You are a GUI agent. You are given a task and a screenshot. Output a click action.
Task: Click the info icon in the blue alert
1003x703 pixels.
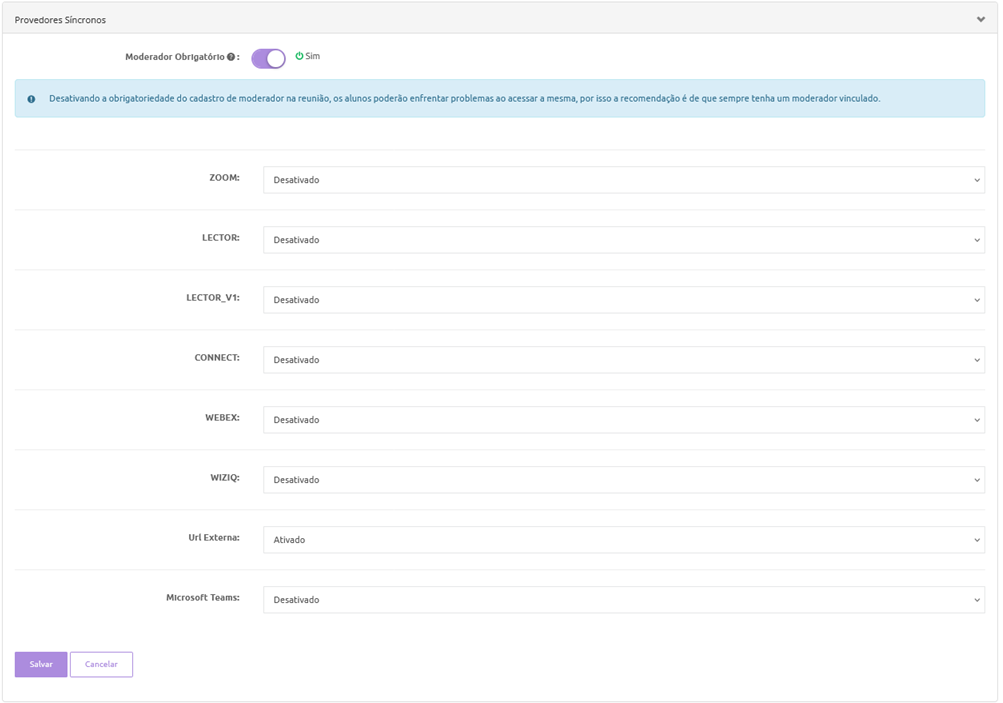click(31, 99)
